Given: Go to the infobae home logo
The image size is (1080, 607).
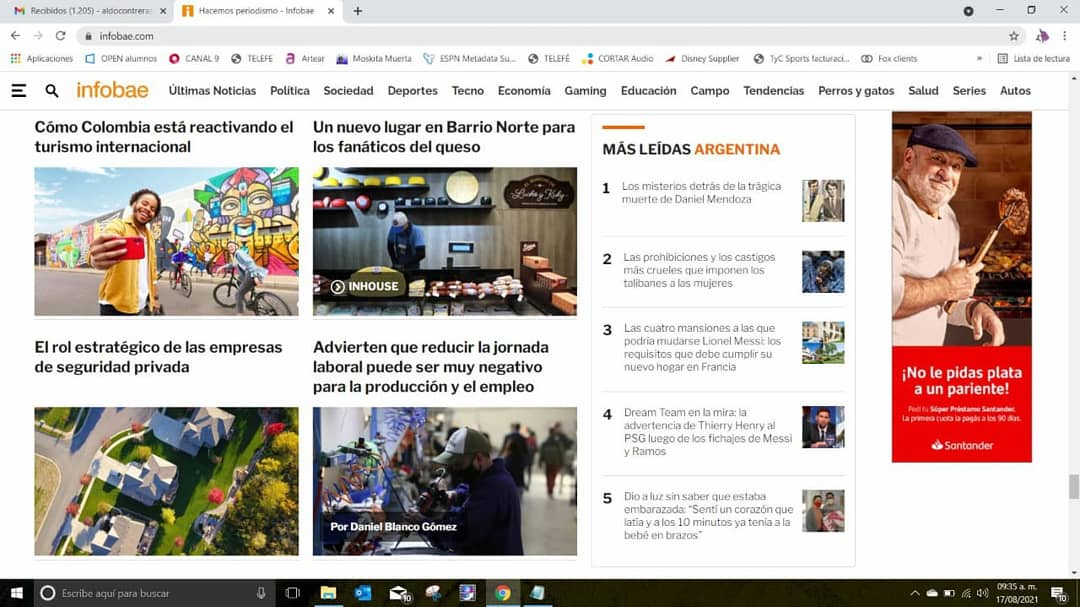Looking at the screenshot, I should pyautogui.click(x=112, y=90).
